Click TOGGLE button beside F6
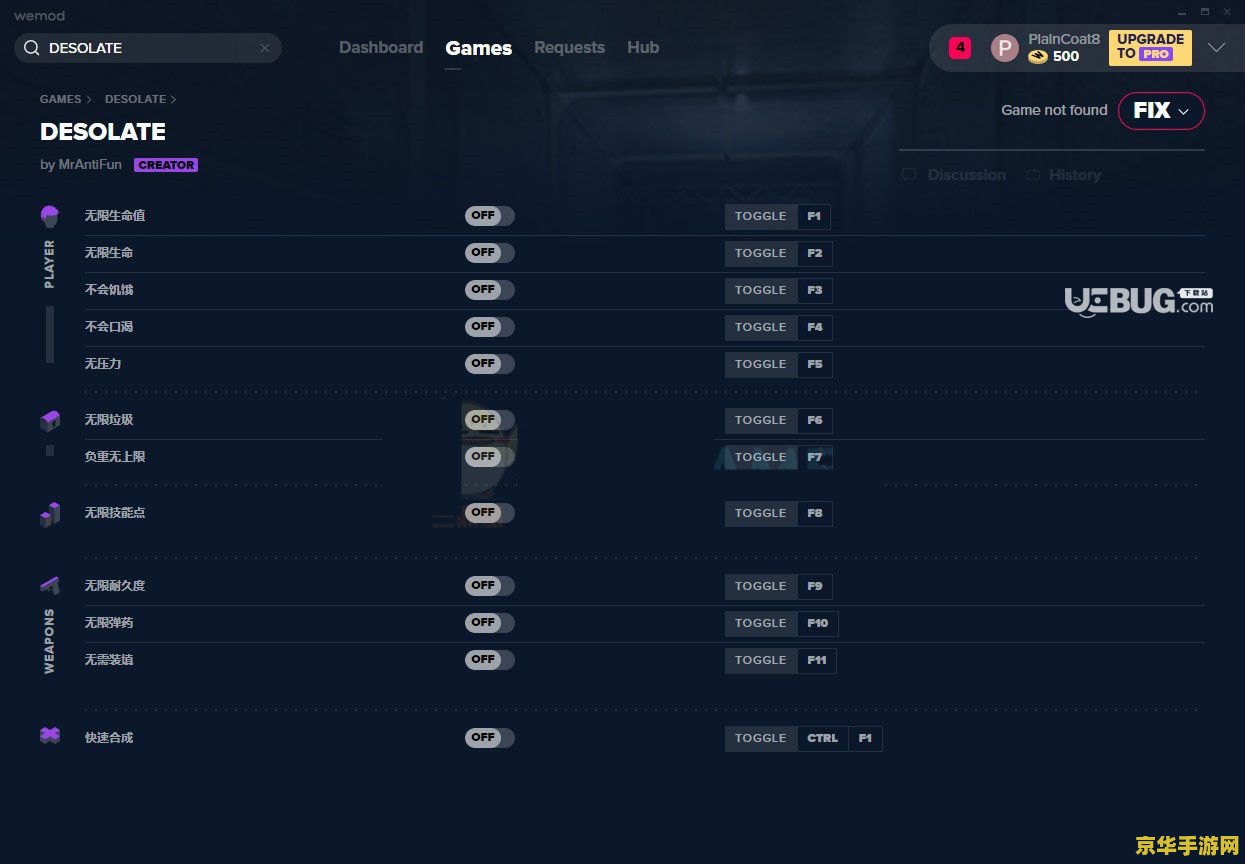 pos(761,421)
